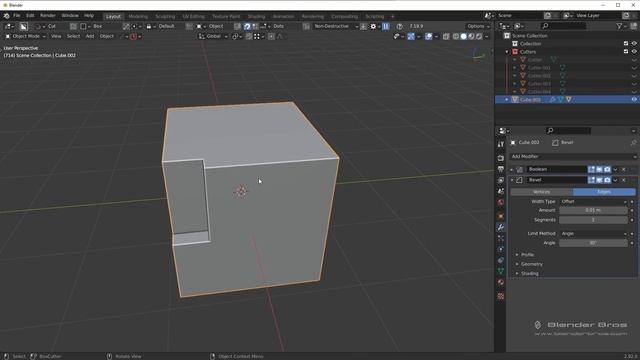Uncheck the Cutters collection exclude checkbox
640x360 pixels.
626,52
